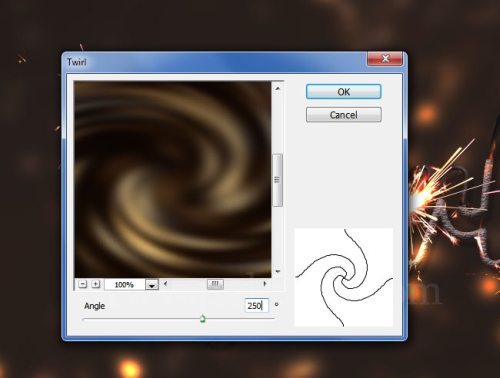Screen dimensions: 500x378
Task: Click the Twirl dialog title bar
Action: (213, 62)
